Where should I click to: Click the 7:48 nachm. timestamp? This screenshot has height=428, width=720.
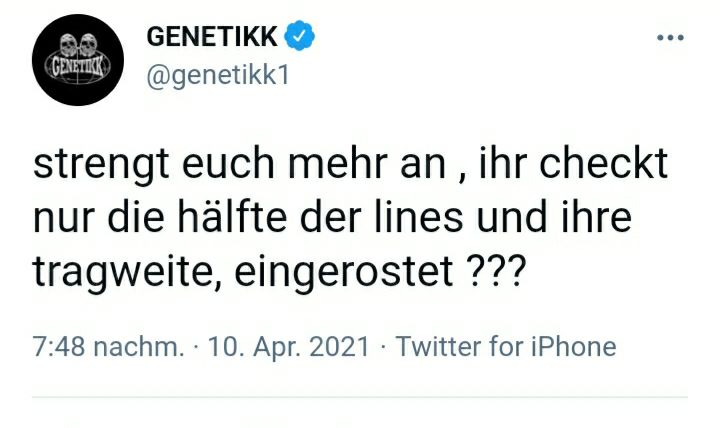108,346
